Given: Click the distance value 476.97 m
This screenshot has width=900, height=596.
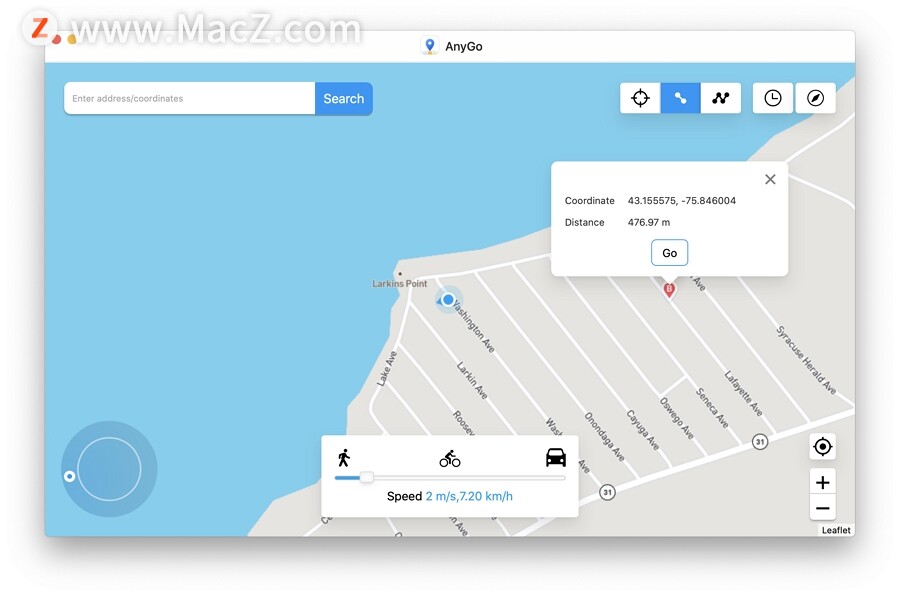Looking at the screenshot, I should (649, 222).
